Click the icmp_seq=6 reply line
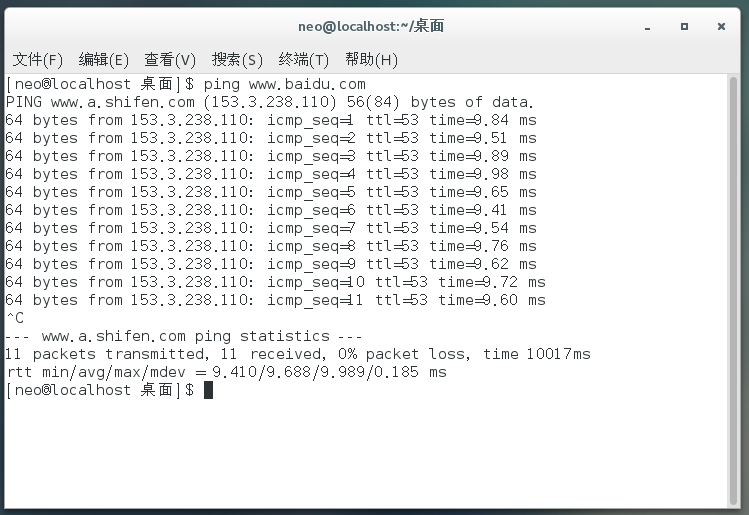Image resolution: width=749 pixels, height=515 pixels. (270, 210)
